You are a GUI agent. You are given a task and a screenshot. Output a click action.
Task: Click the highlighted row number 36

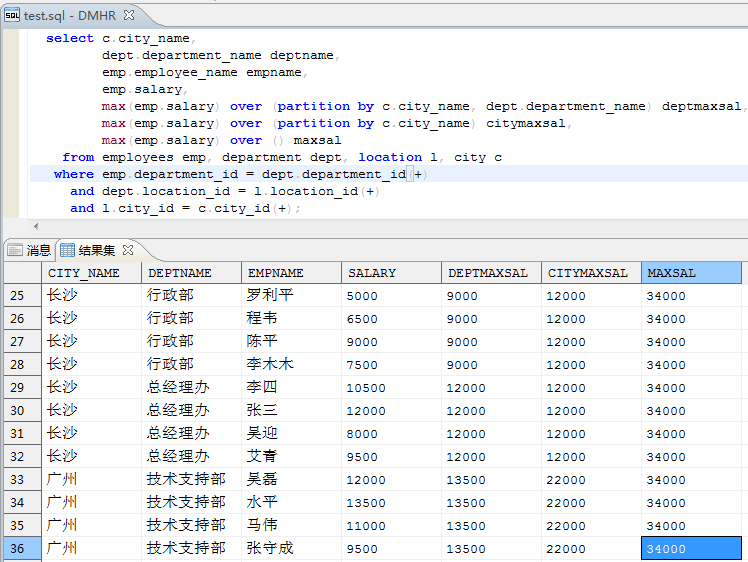tap(20, 549)
